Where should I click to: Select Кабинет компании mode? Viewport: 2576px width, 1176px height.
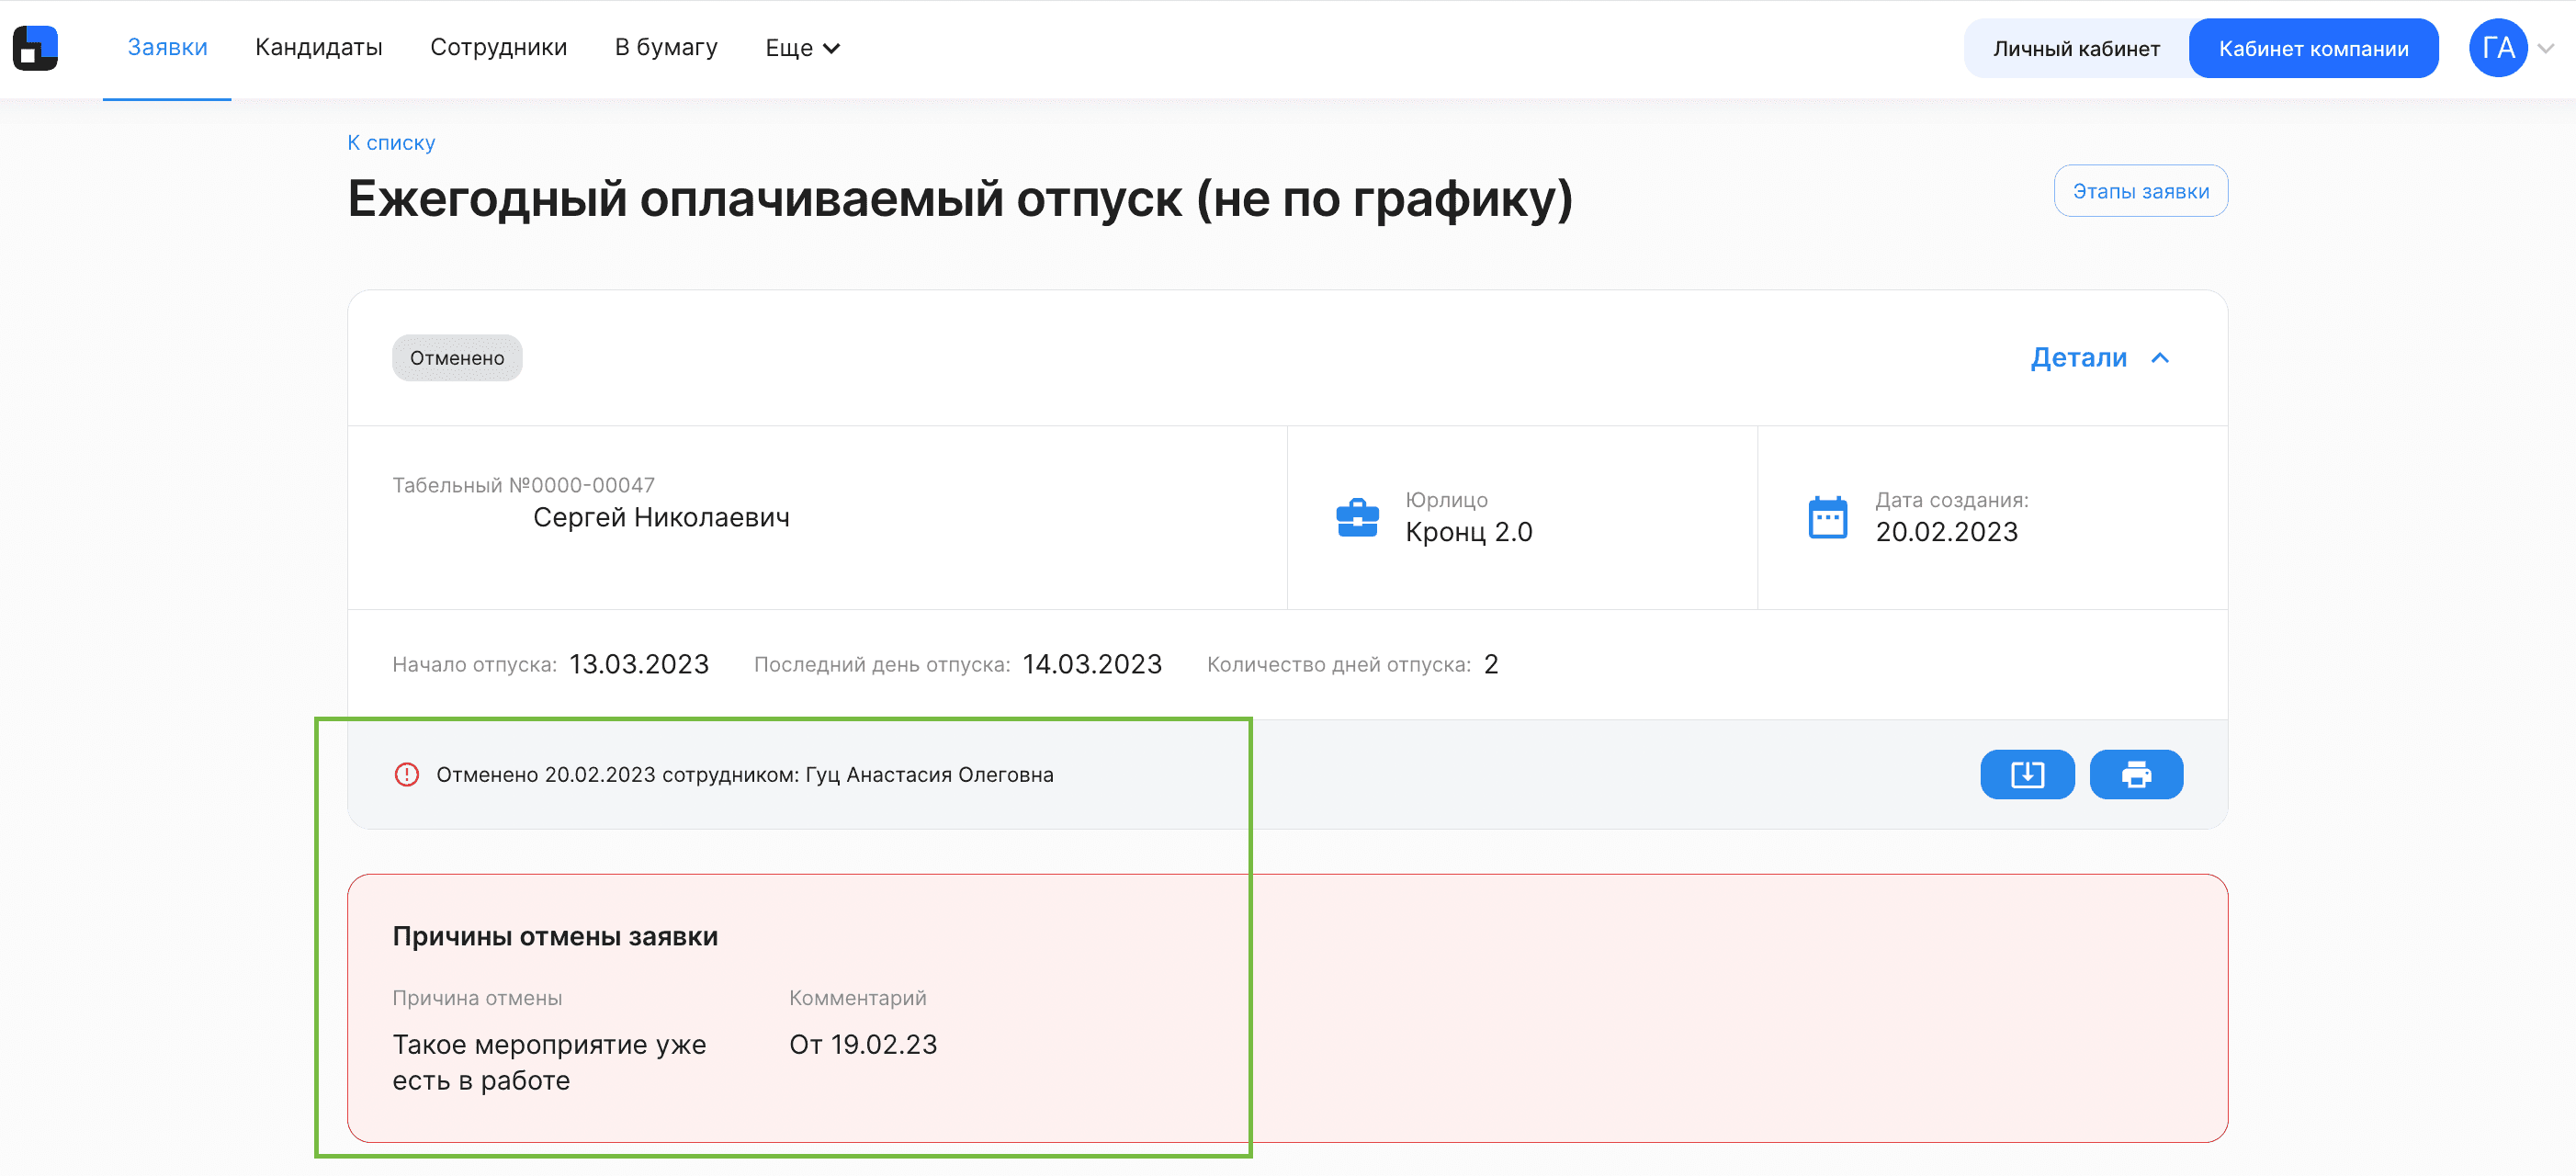tap(2313, 48)
